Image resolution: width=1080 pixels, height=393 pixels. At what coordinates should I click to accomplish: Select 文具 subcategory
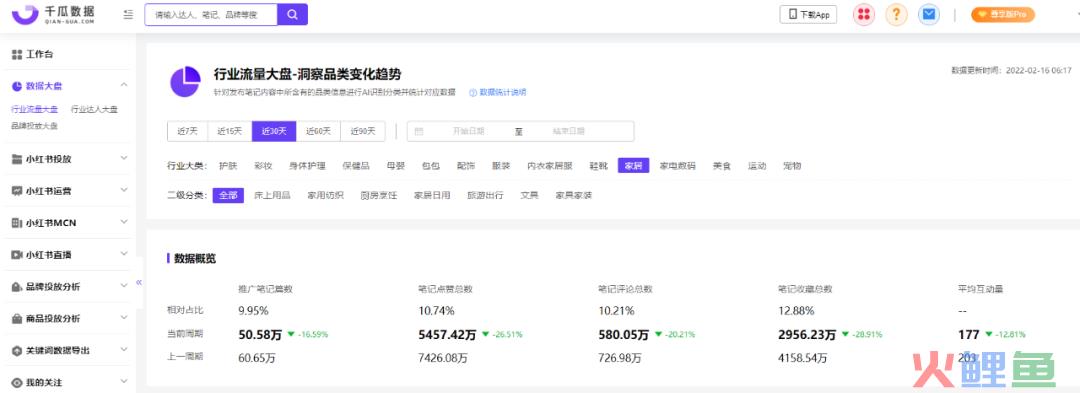(x=530, y=195)
